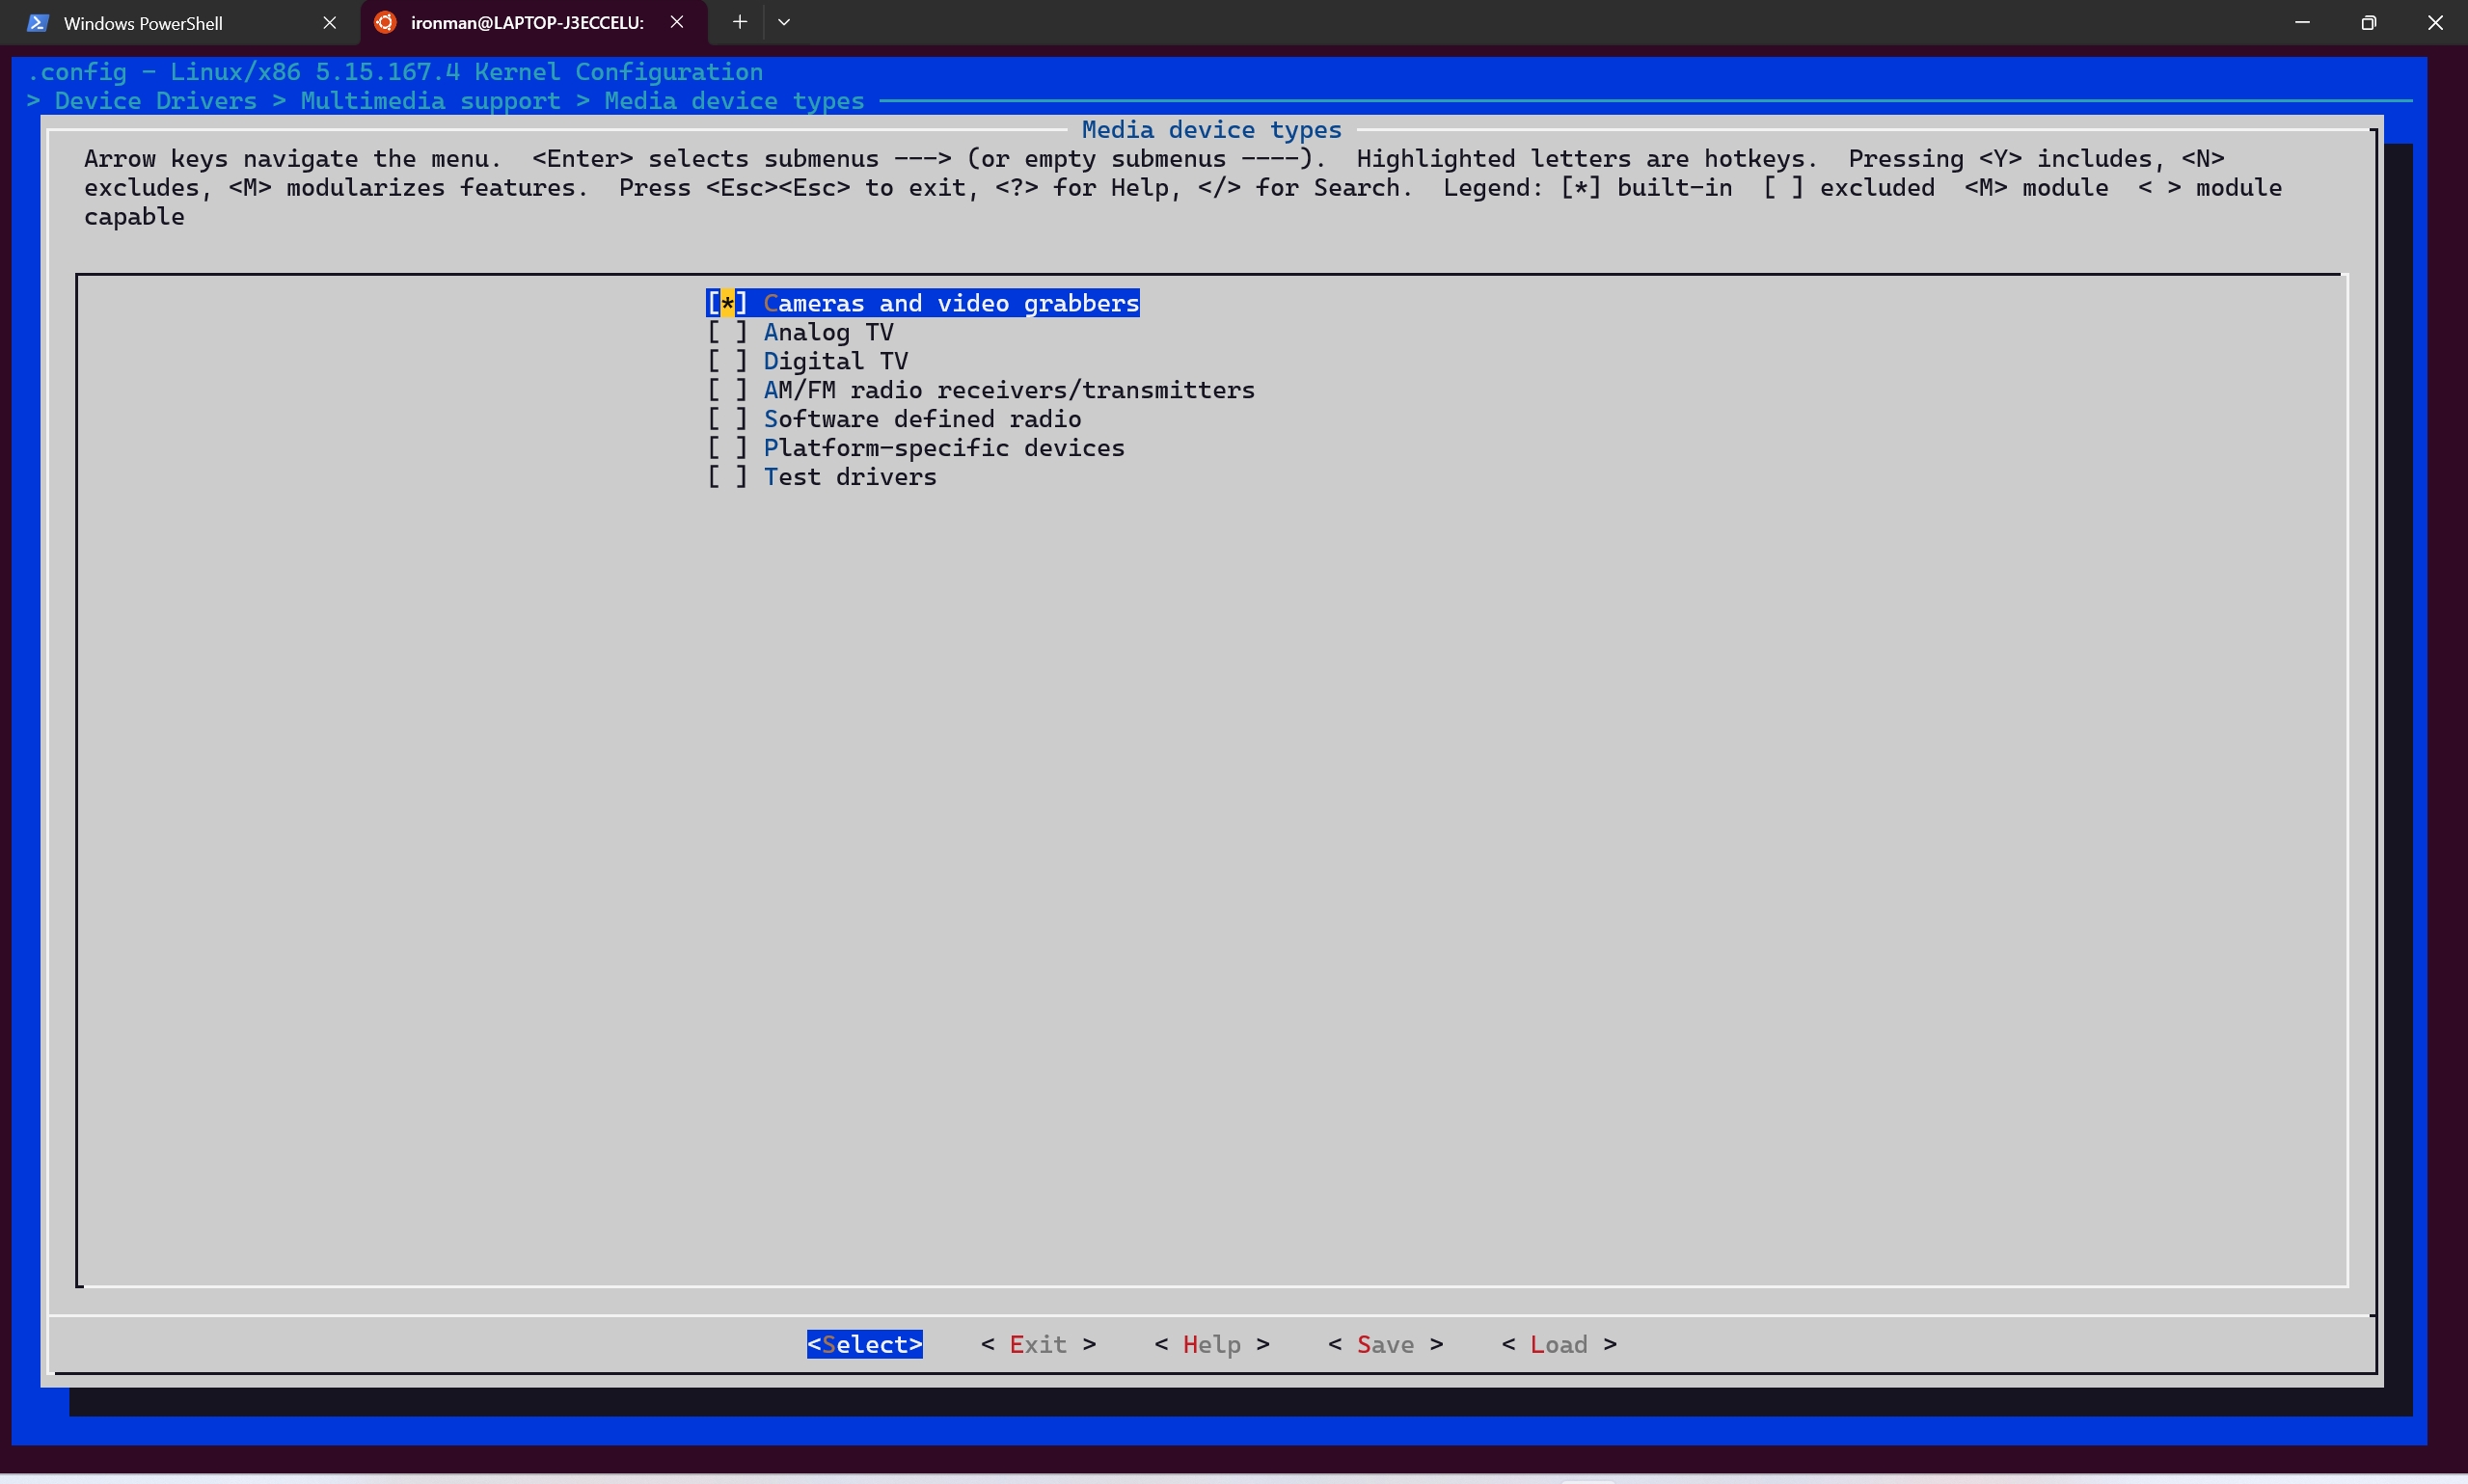This screenshot has width=2468, height=1484.
Task: Close the Windows PowerShell tab
Action: tap(329, 22)
